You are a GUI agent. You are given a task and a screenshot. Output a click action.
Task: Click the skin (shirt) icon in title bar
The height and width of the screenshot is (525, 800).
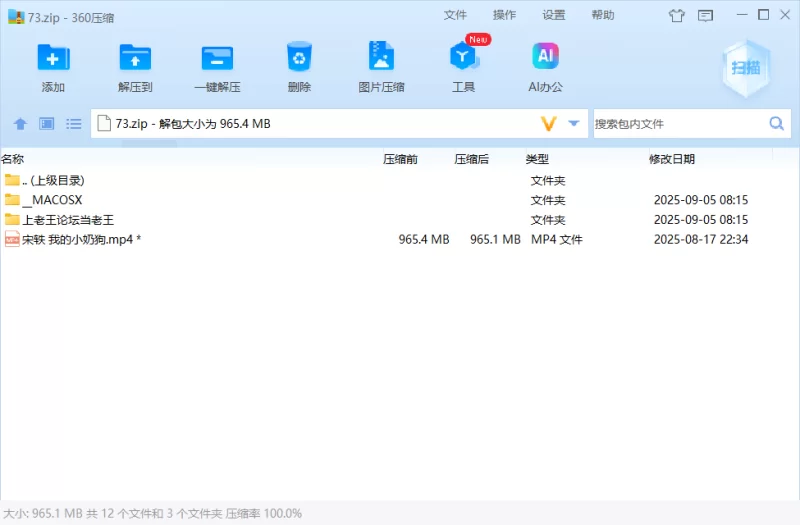pyautogui.click(x=677, y=15)
